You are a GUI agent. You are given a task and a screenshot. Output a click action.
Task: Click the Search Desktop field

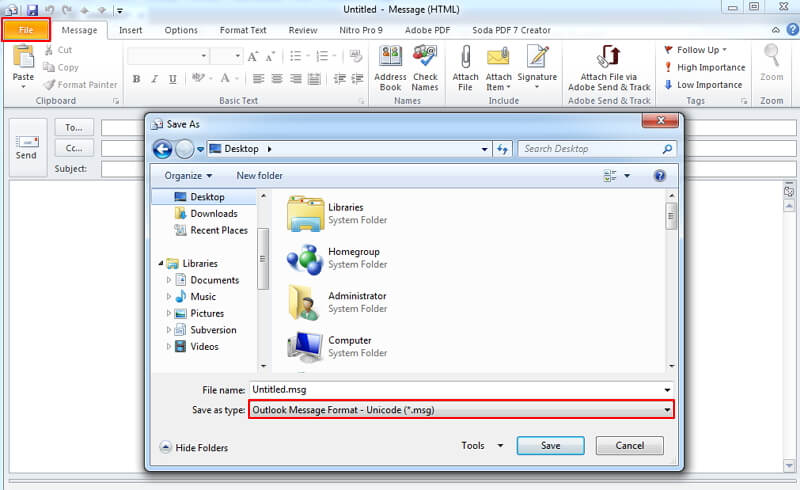(x=590, y=149)
